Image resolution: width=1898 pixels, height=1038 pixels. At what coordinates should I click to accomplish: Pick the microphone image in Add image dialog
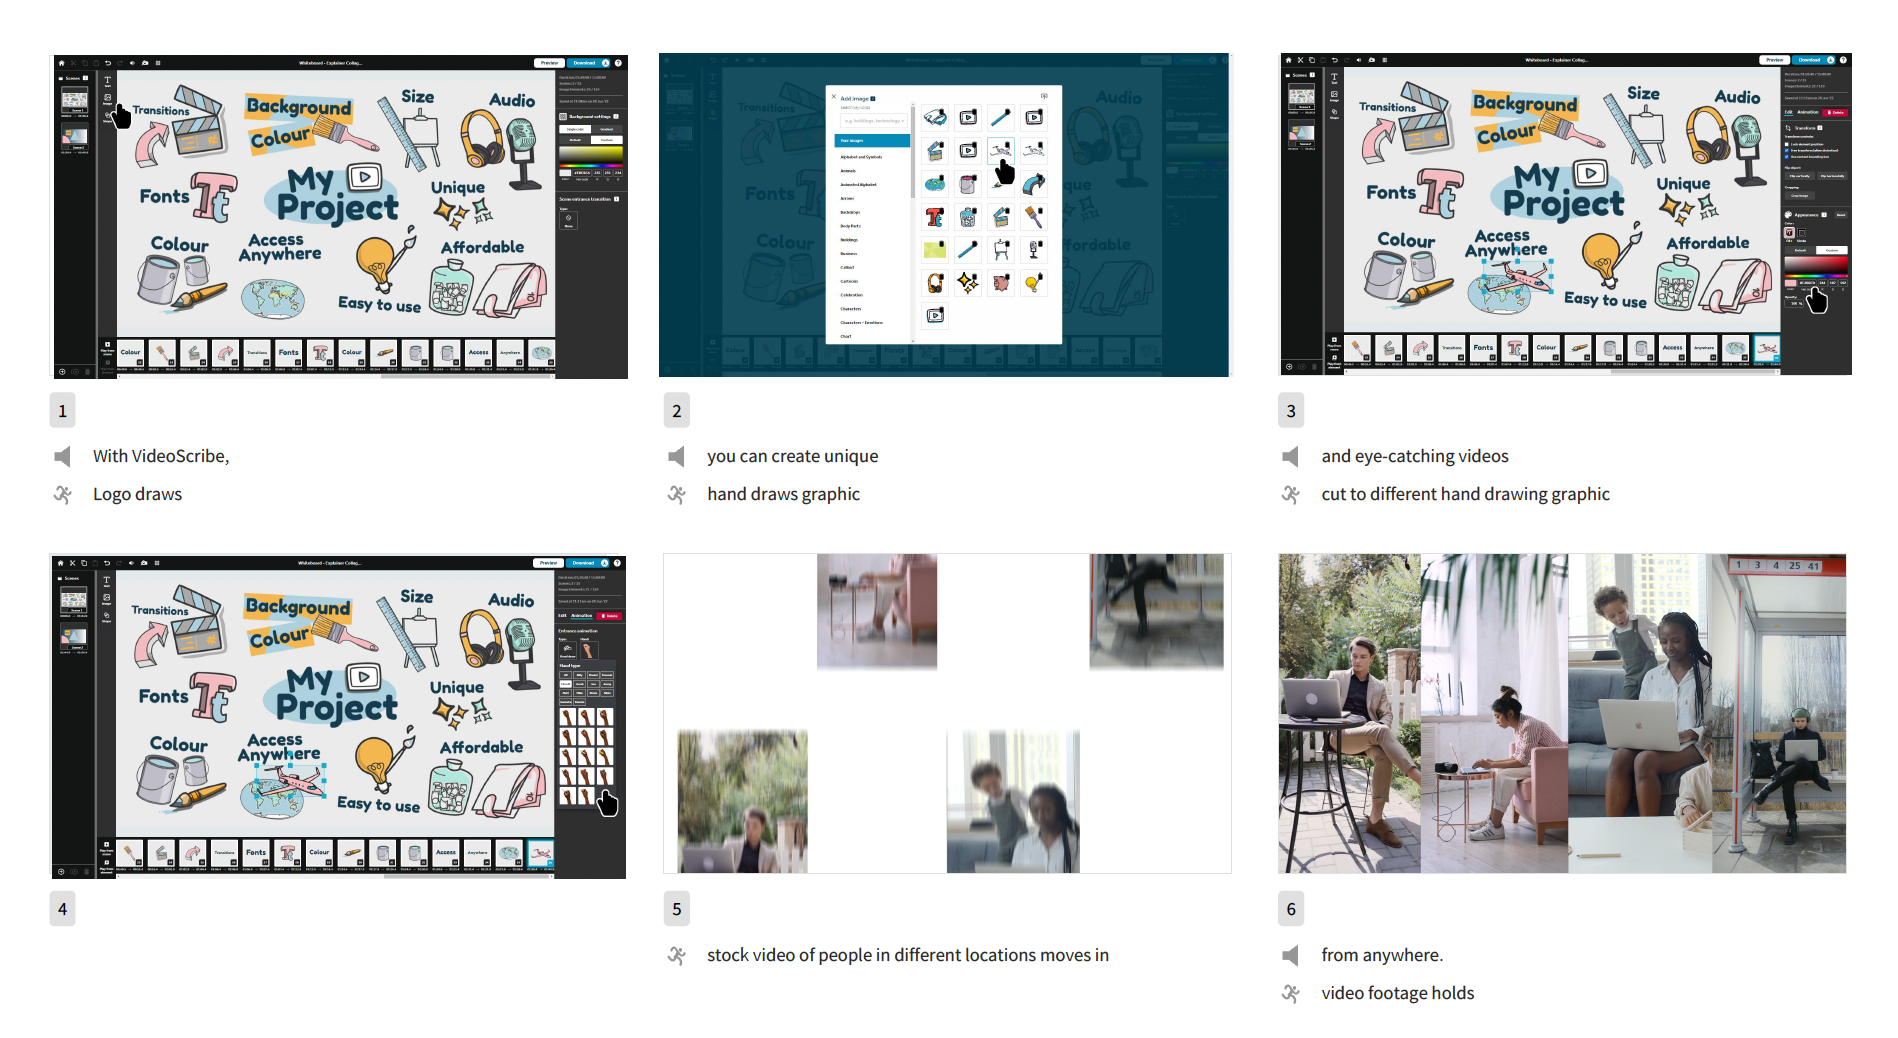point(1034,249)
